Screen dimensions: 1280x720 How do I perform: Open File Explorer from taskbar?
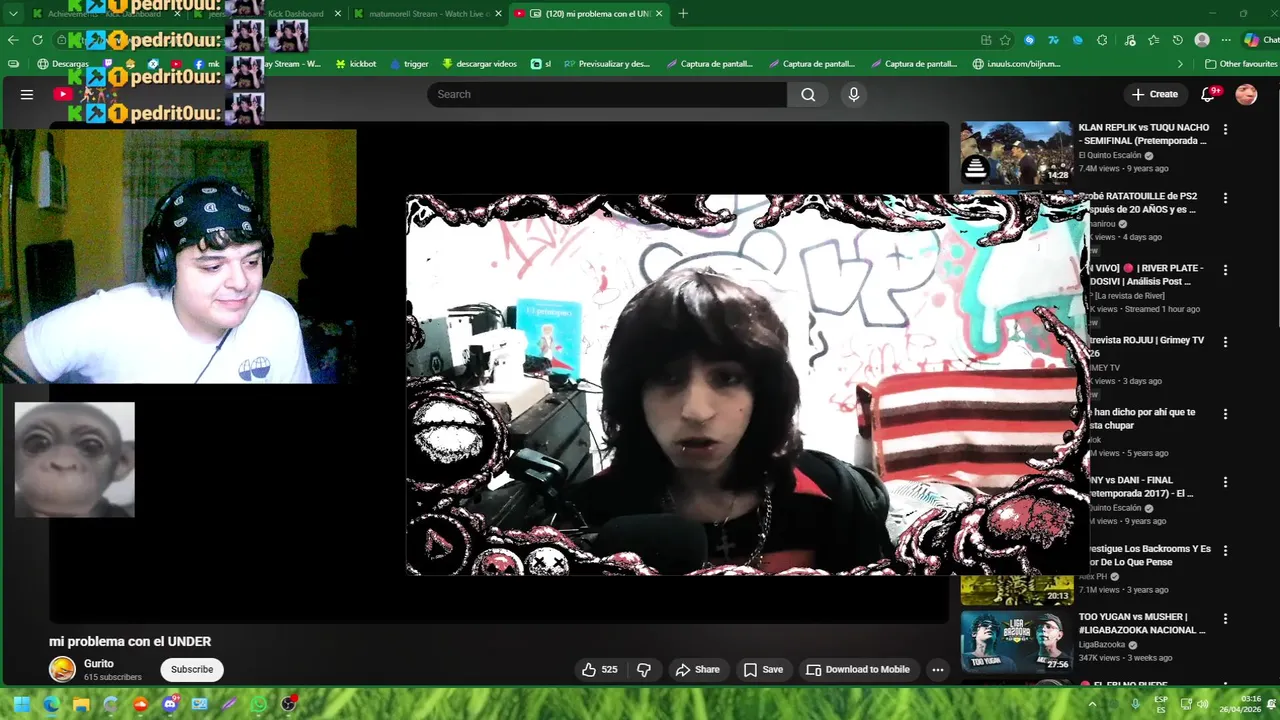click(x=81, y=704)
